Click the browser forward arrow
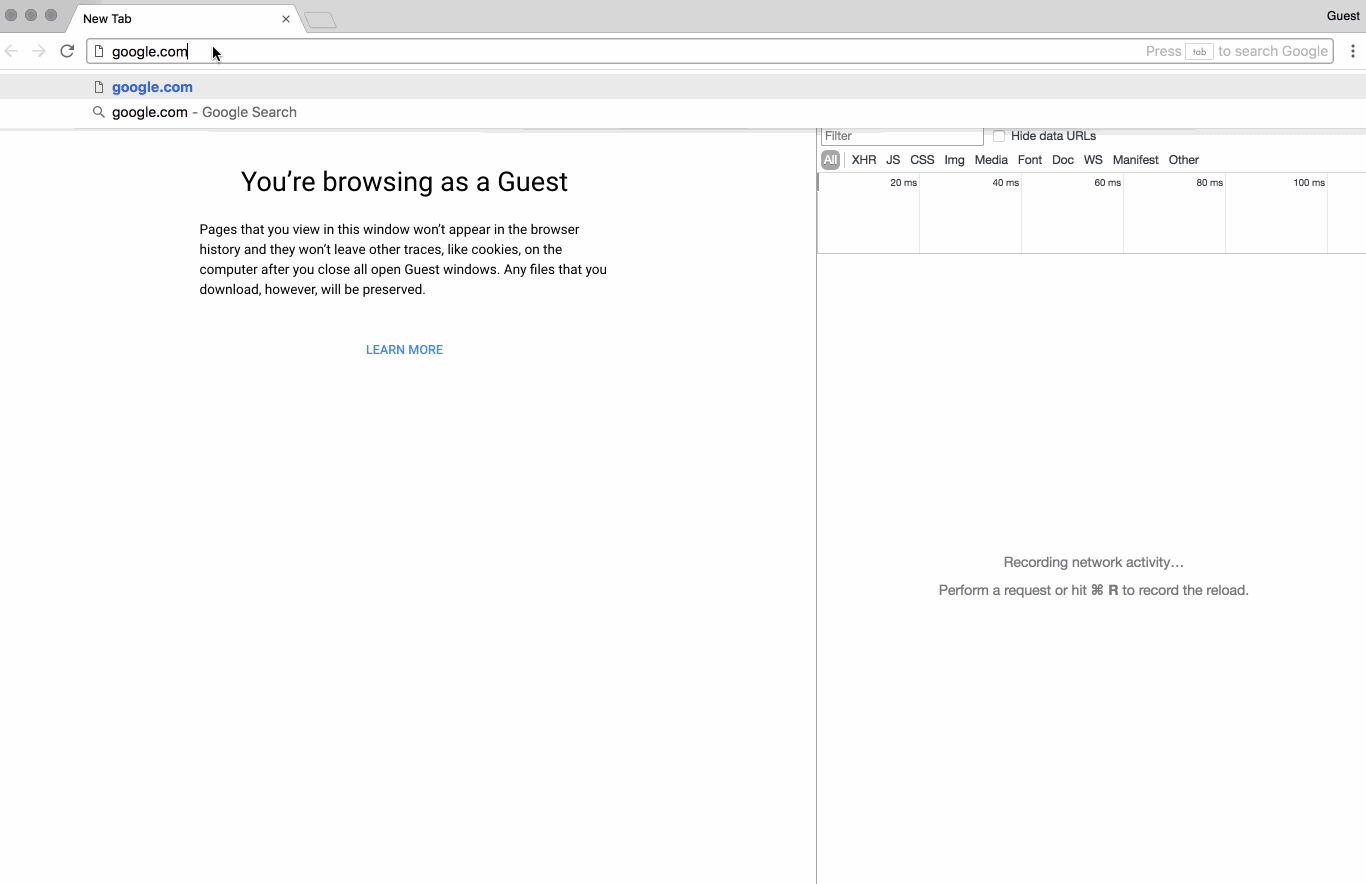This screenshot has width=1366, height=884. coord(39,51)
